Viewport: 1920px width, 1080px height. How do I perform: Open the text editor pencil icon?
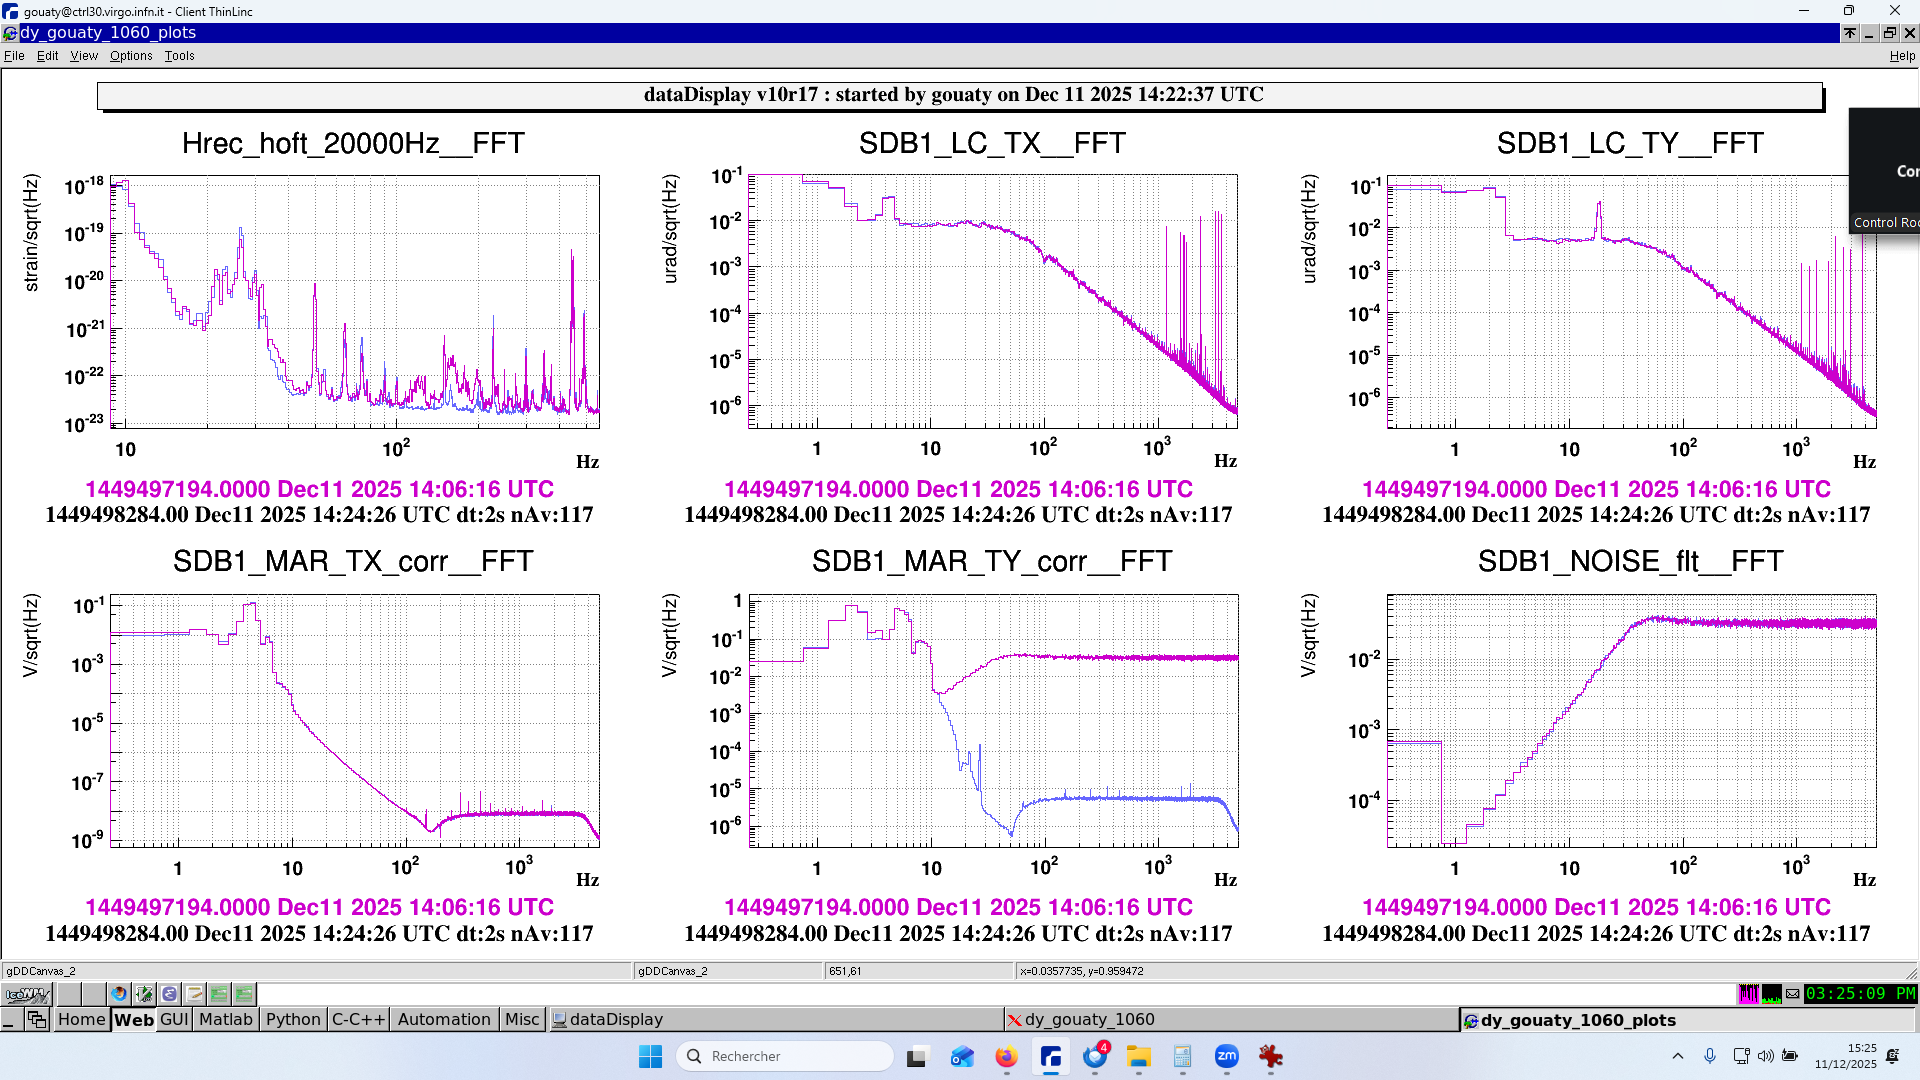pyautogui.click(x=194, y=994)
